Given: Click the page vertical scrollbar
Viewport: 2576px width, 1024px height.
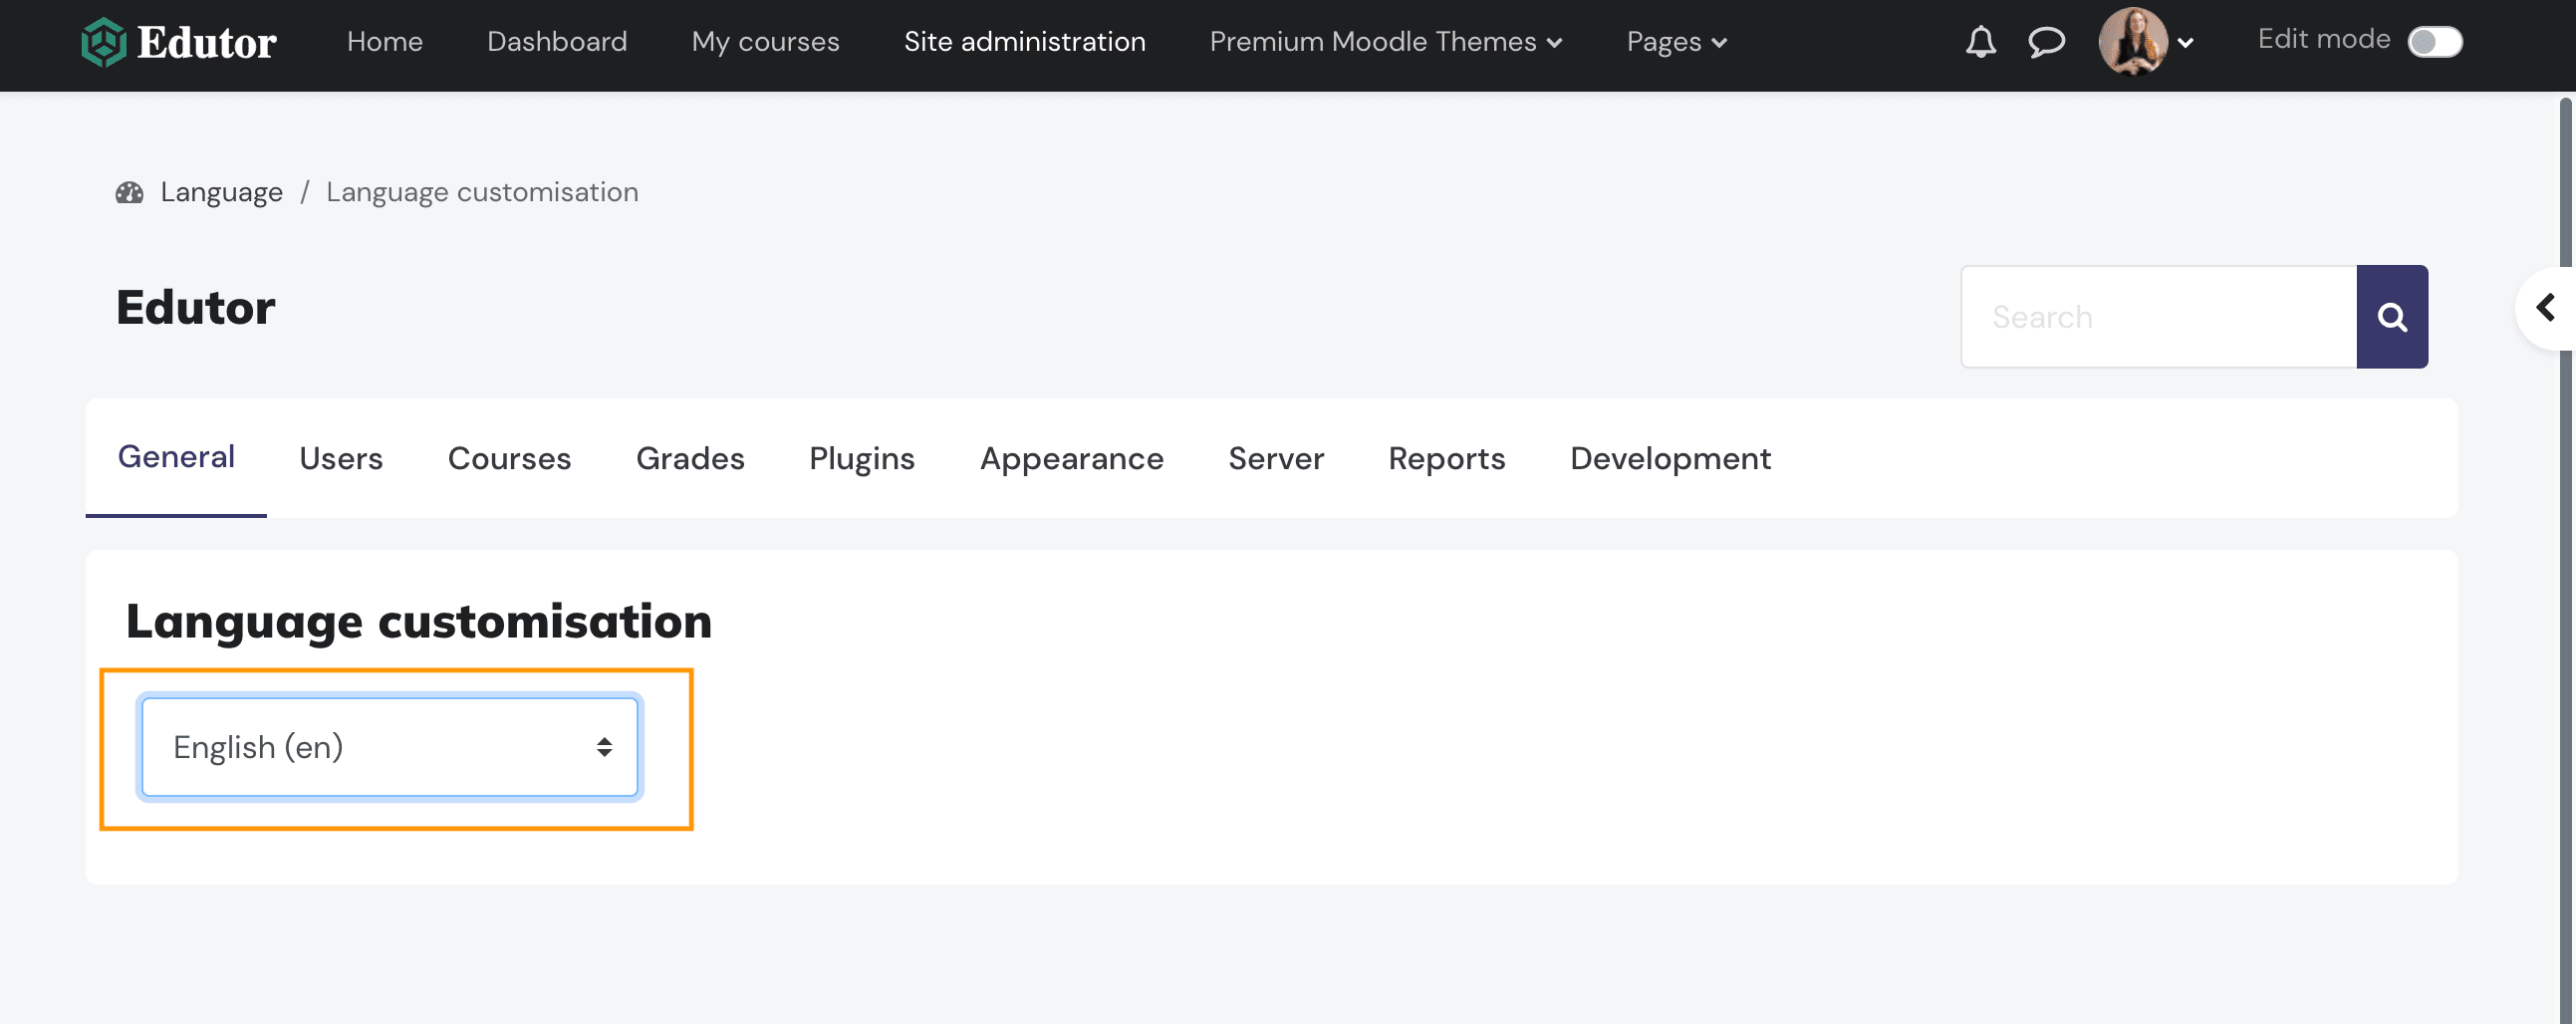Looking at the screenshot, I should pyautogui.click(x=2567, y=560).
